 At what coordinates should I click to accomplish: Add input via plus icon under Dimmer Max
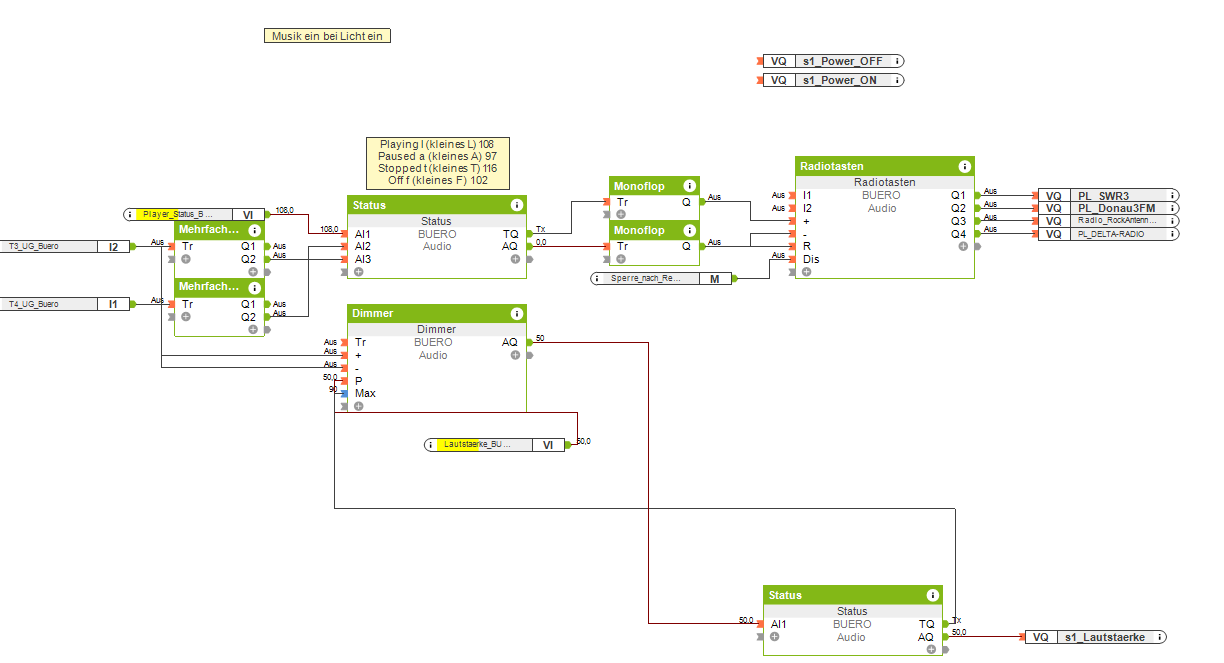359,406
